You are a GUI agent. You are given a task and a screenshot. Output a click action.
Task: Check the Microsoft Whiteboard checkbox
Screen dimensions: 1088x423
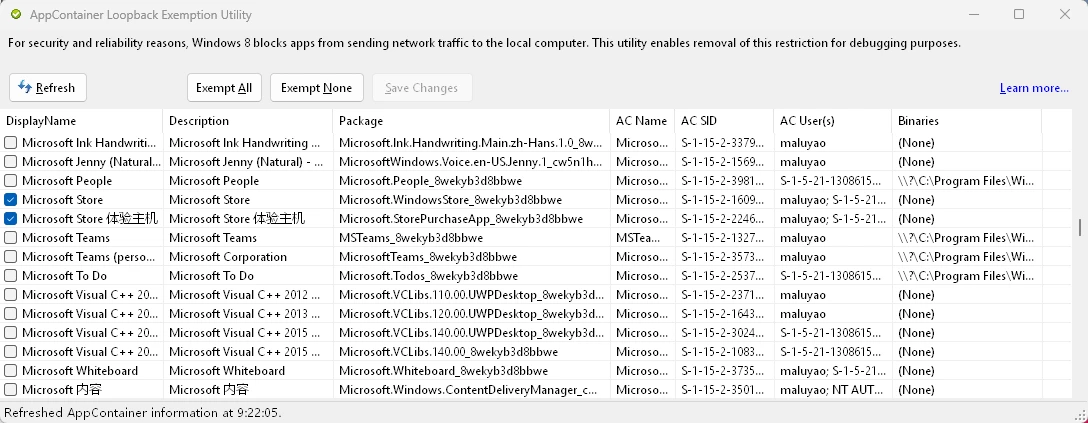pyautogui.click(x=10, y=371)
